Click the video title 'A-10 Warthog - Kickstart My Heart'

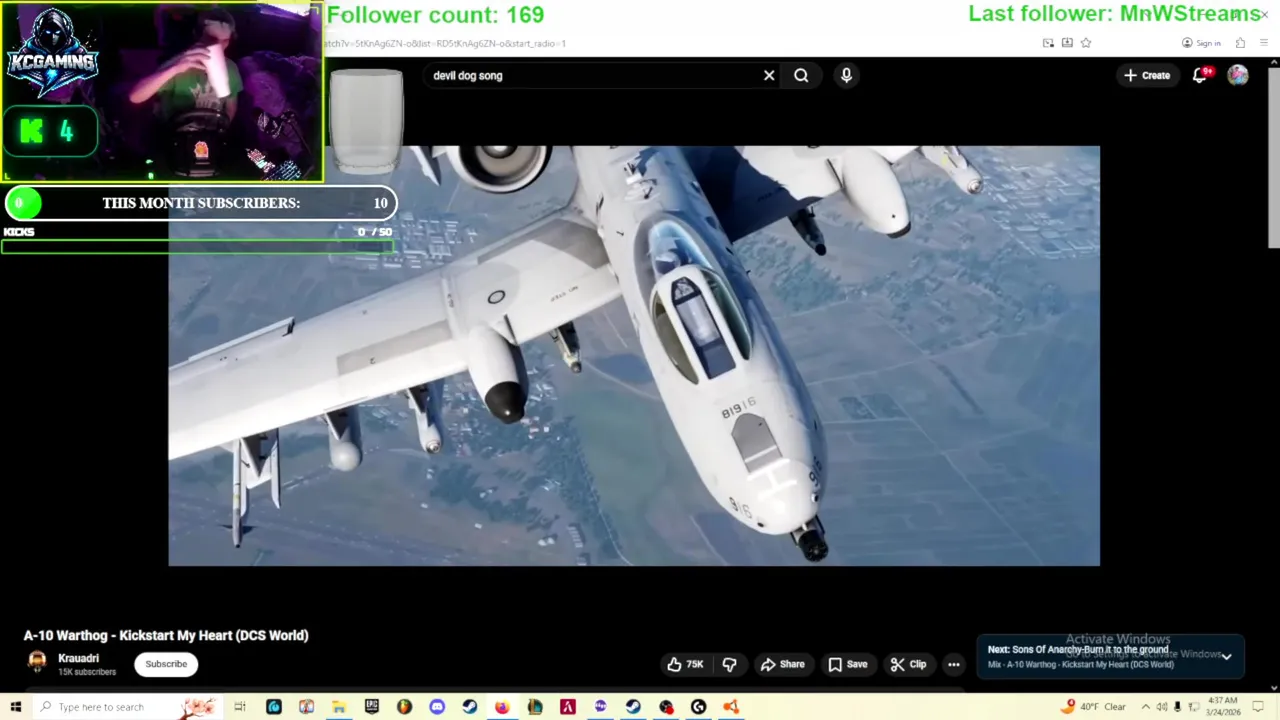[166, 635]
